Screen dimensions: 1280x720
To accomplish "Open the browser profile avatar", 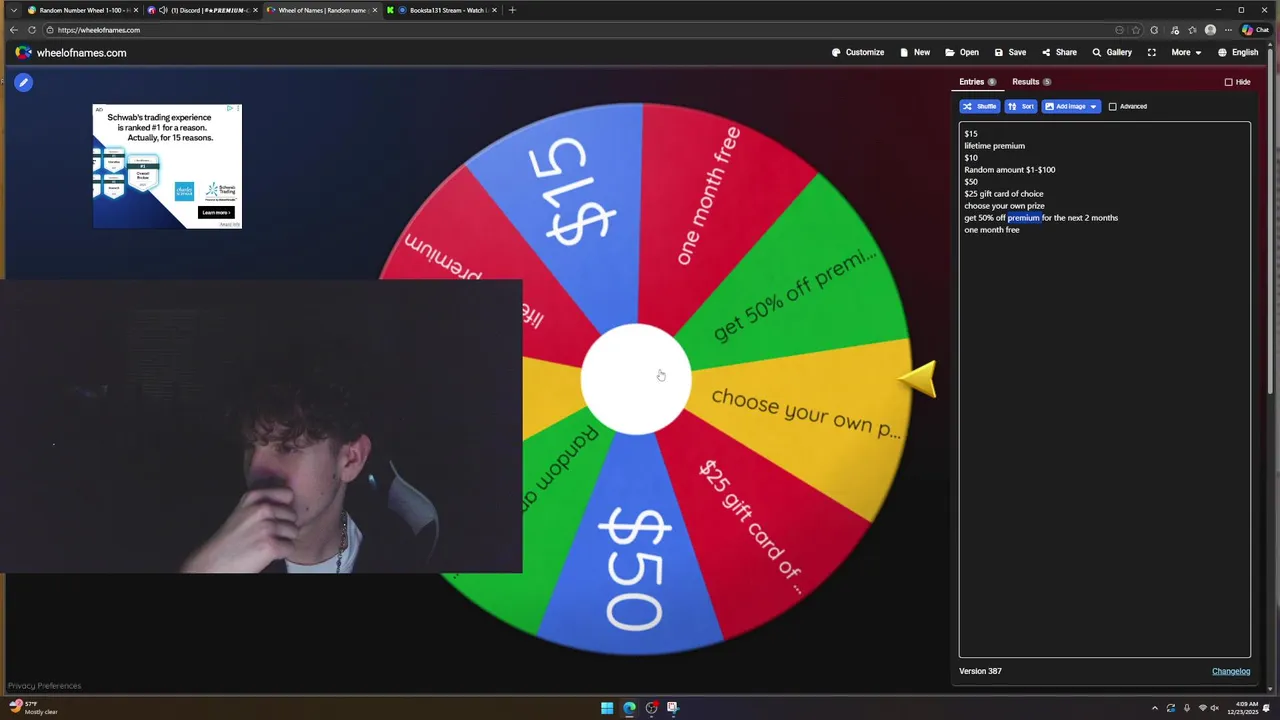I will click(x=1210, y=30).
